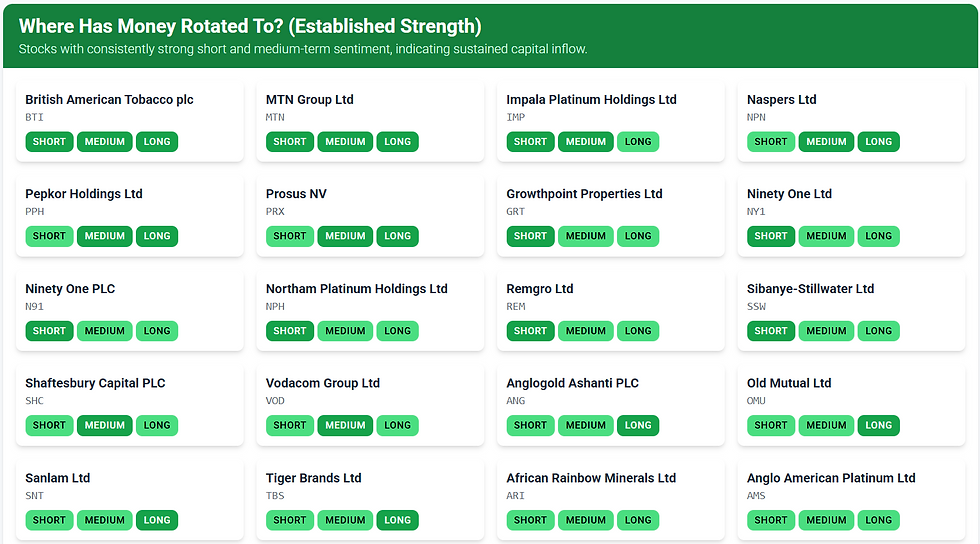Click LONG badge on Old Mutual Ltd card
The height and width of the screenshot is (544, 980).
(x=879, y=425)
